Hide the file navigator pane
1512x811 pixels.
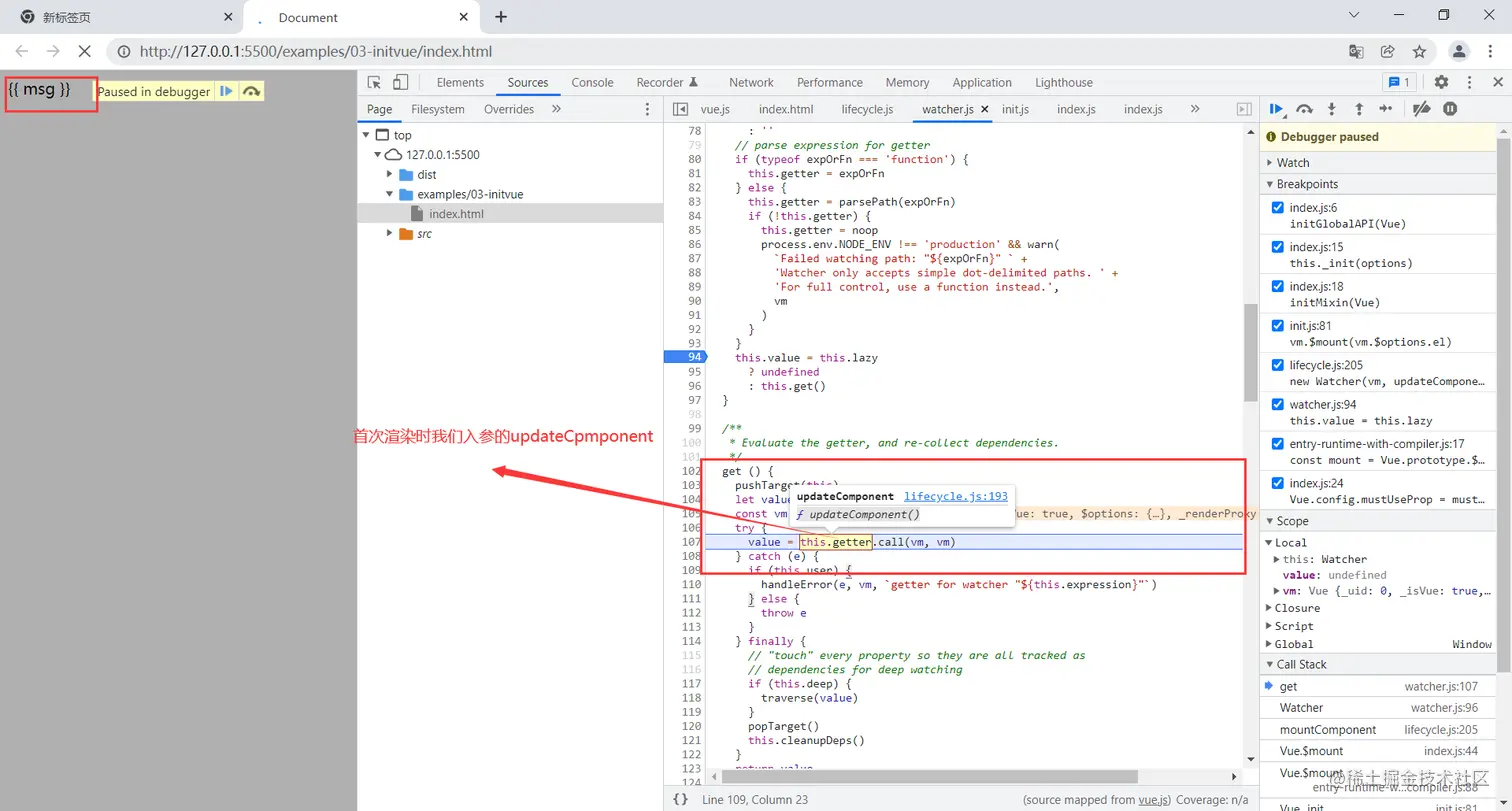(x=681, y=109)
